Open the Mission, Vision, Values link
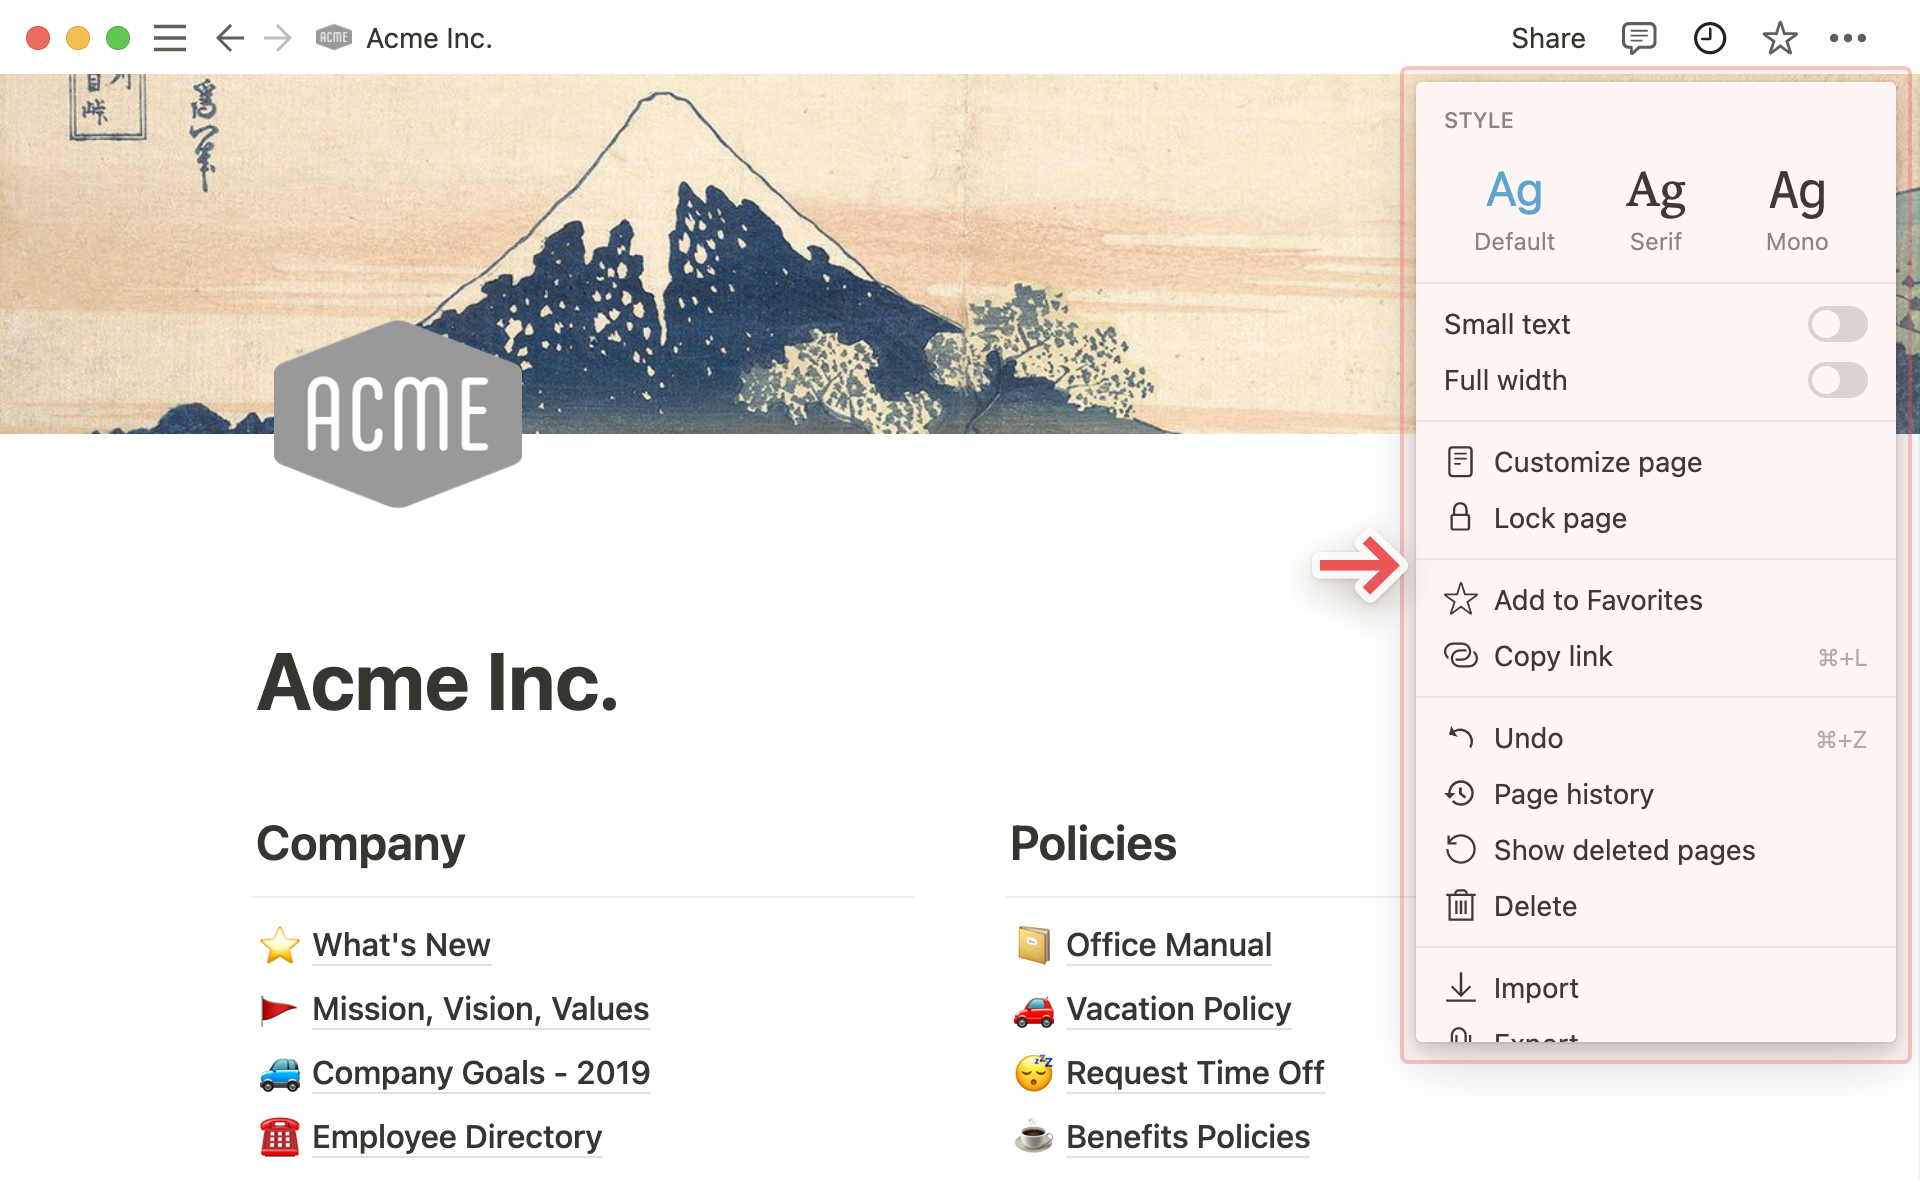1920x1200 pixels. pyautogui.click(x=480, y=1009)
